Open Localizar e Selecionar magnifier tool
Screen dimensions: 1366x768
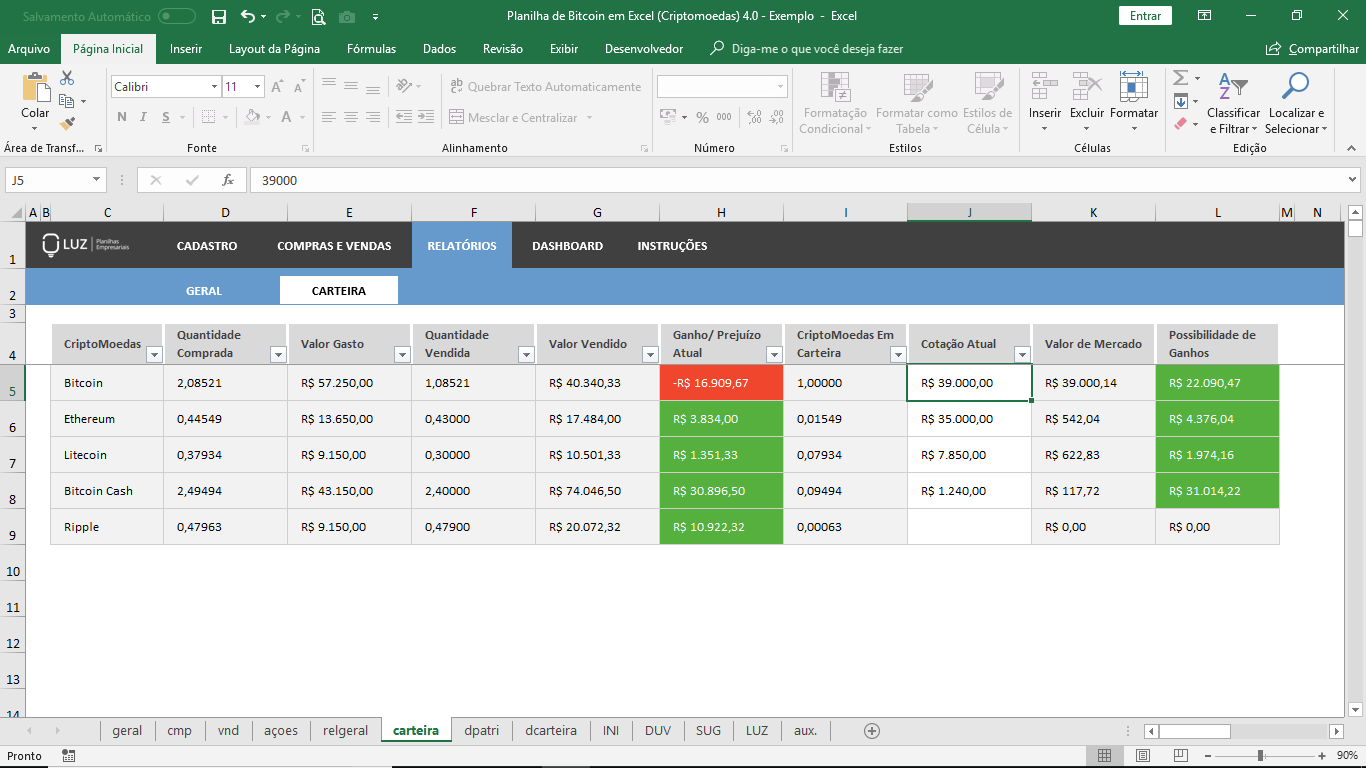(1295, 87)
